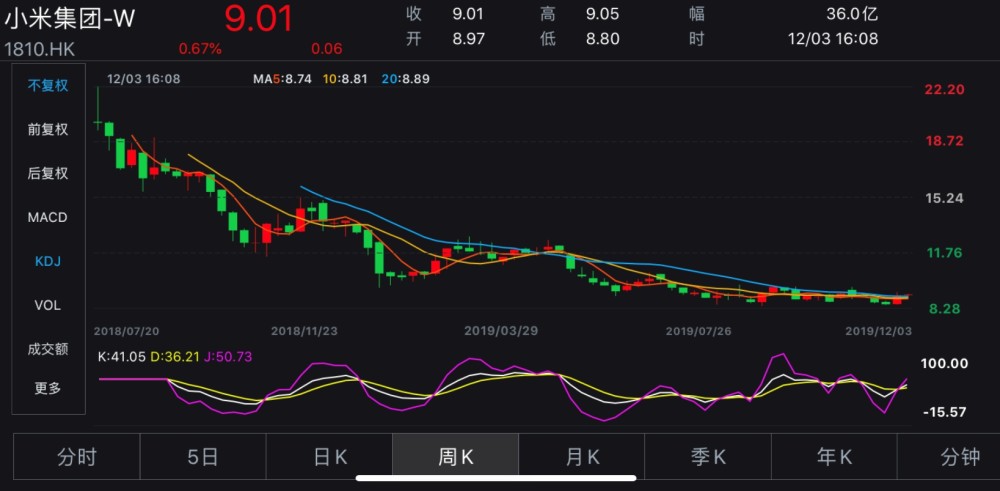Show the MACD indicator
Screen dimensions: 1000x491
point(48,217)
